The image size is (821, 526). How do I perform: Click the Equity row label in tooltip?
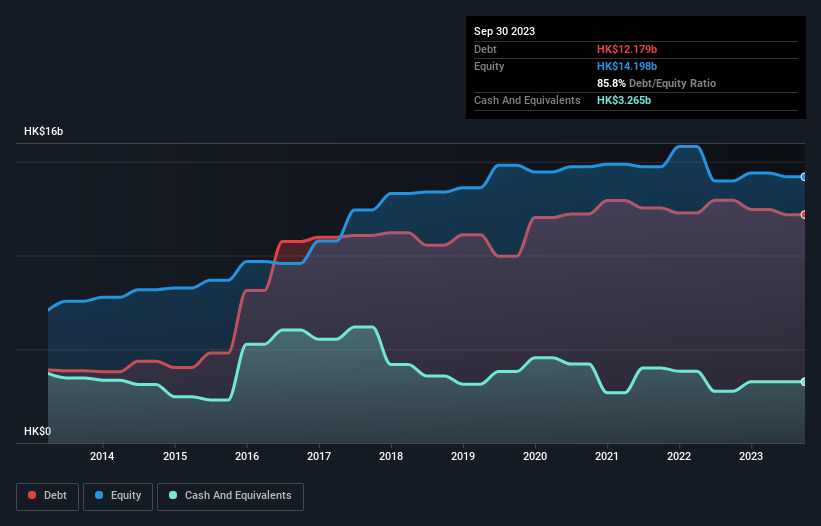(489, 66)
